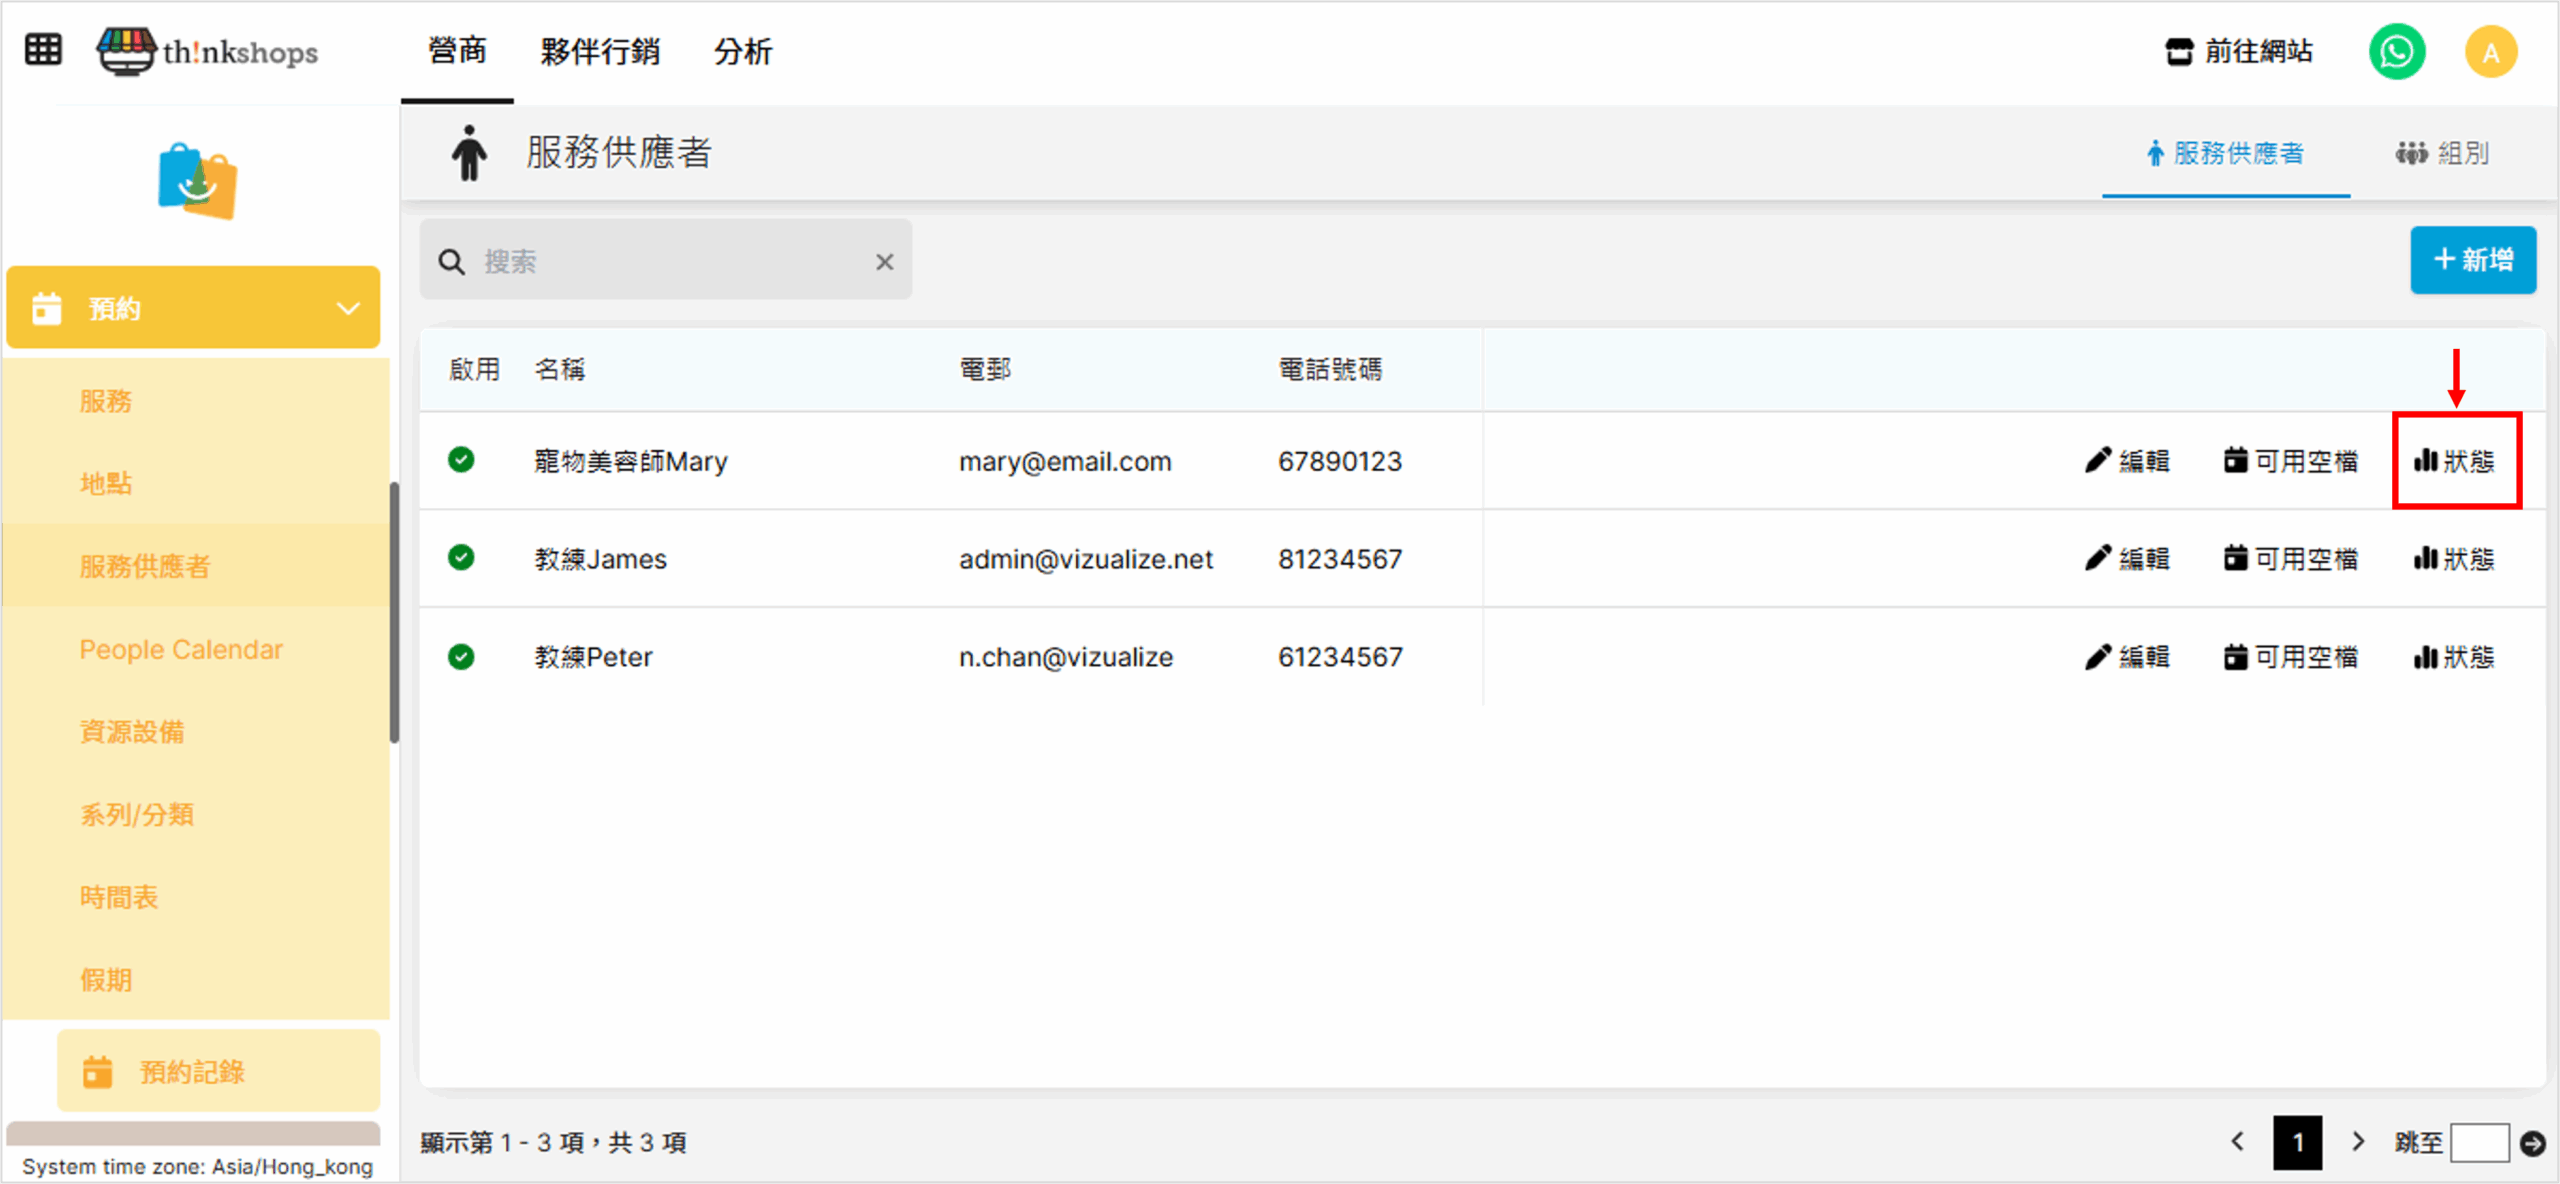Click the go-to-page arrow icon

(x=2533, y=1143)
